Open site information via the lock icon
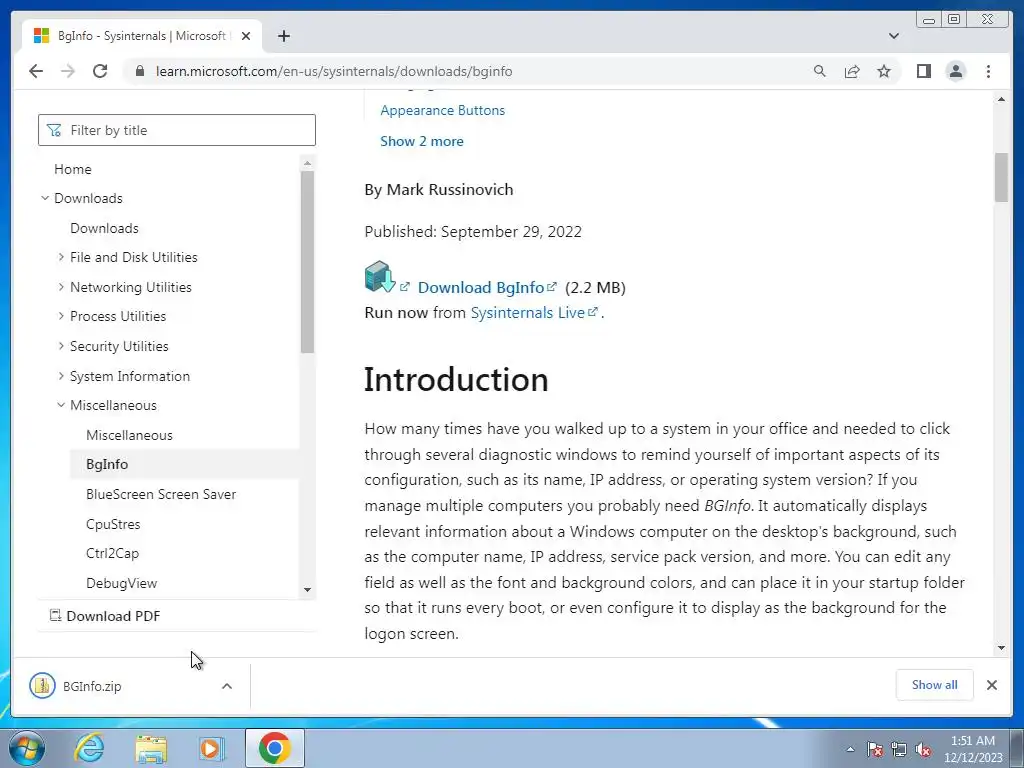 click(x=139, y=71)
